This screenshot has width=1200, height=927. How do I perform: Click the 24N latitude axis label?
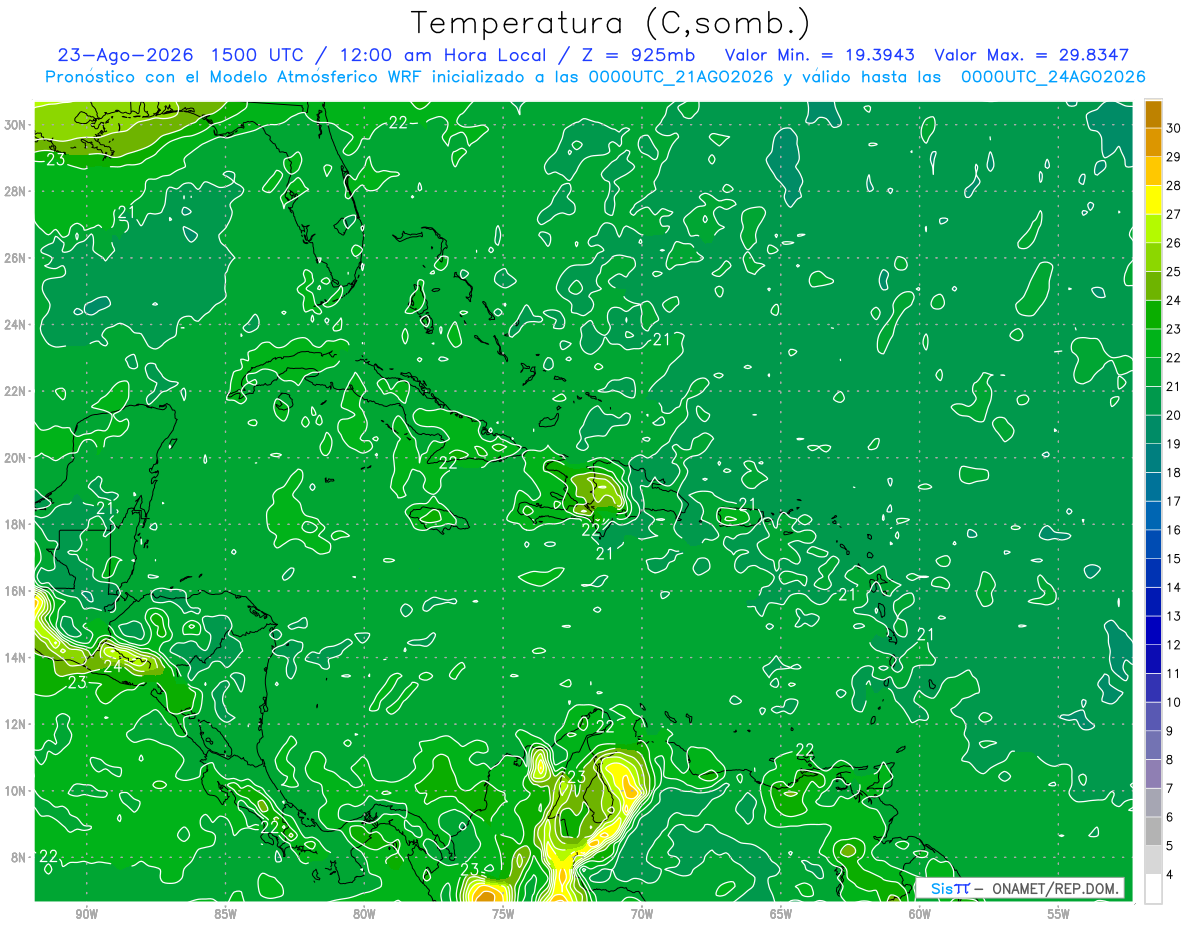tap(16, 325)
